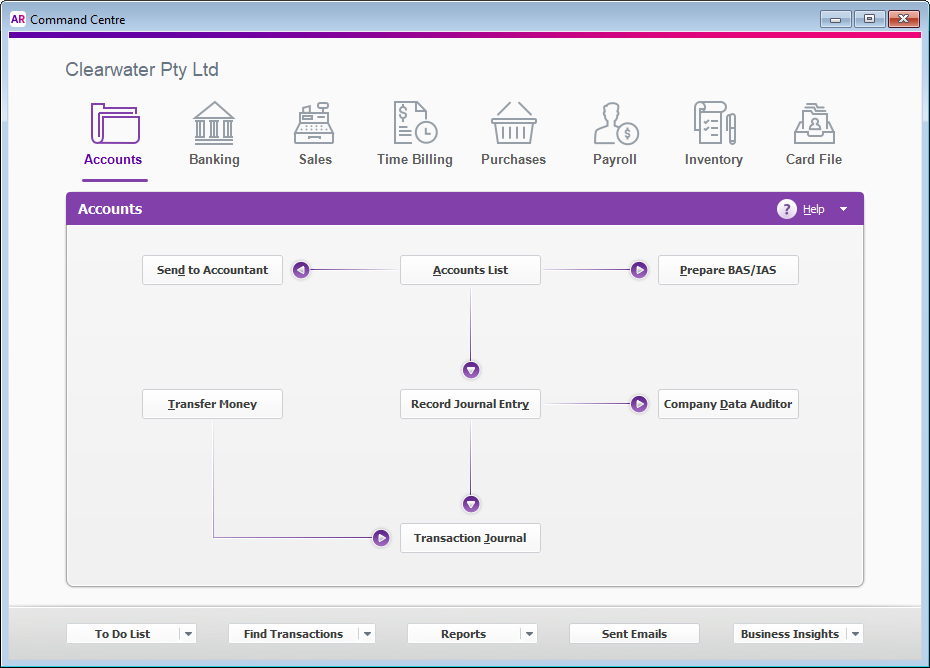Open the Transfer Money window
The width and height of the screenshot is (930, 668).
(x=212, y=404)
